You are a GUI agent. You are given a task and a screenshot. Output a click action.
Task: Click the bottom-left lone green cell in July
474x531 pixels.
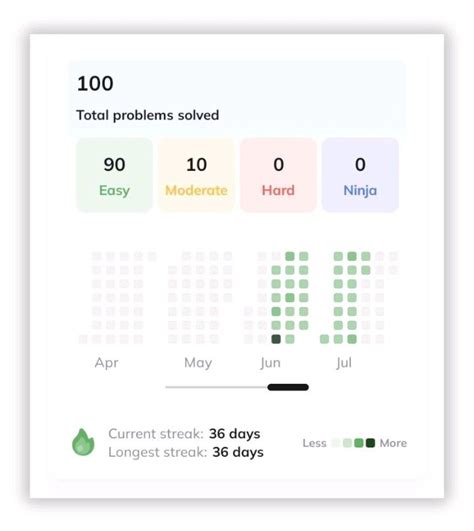(324, 339)
